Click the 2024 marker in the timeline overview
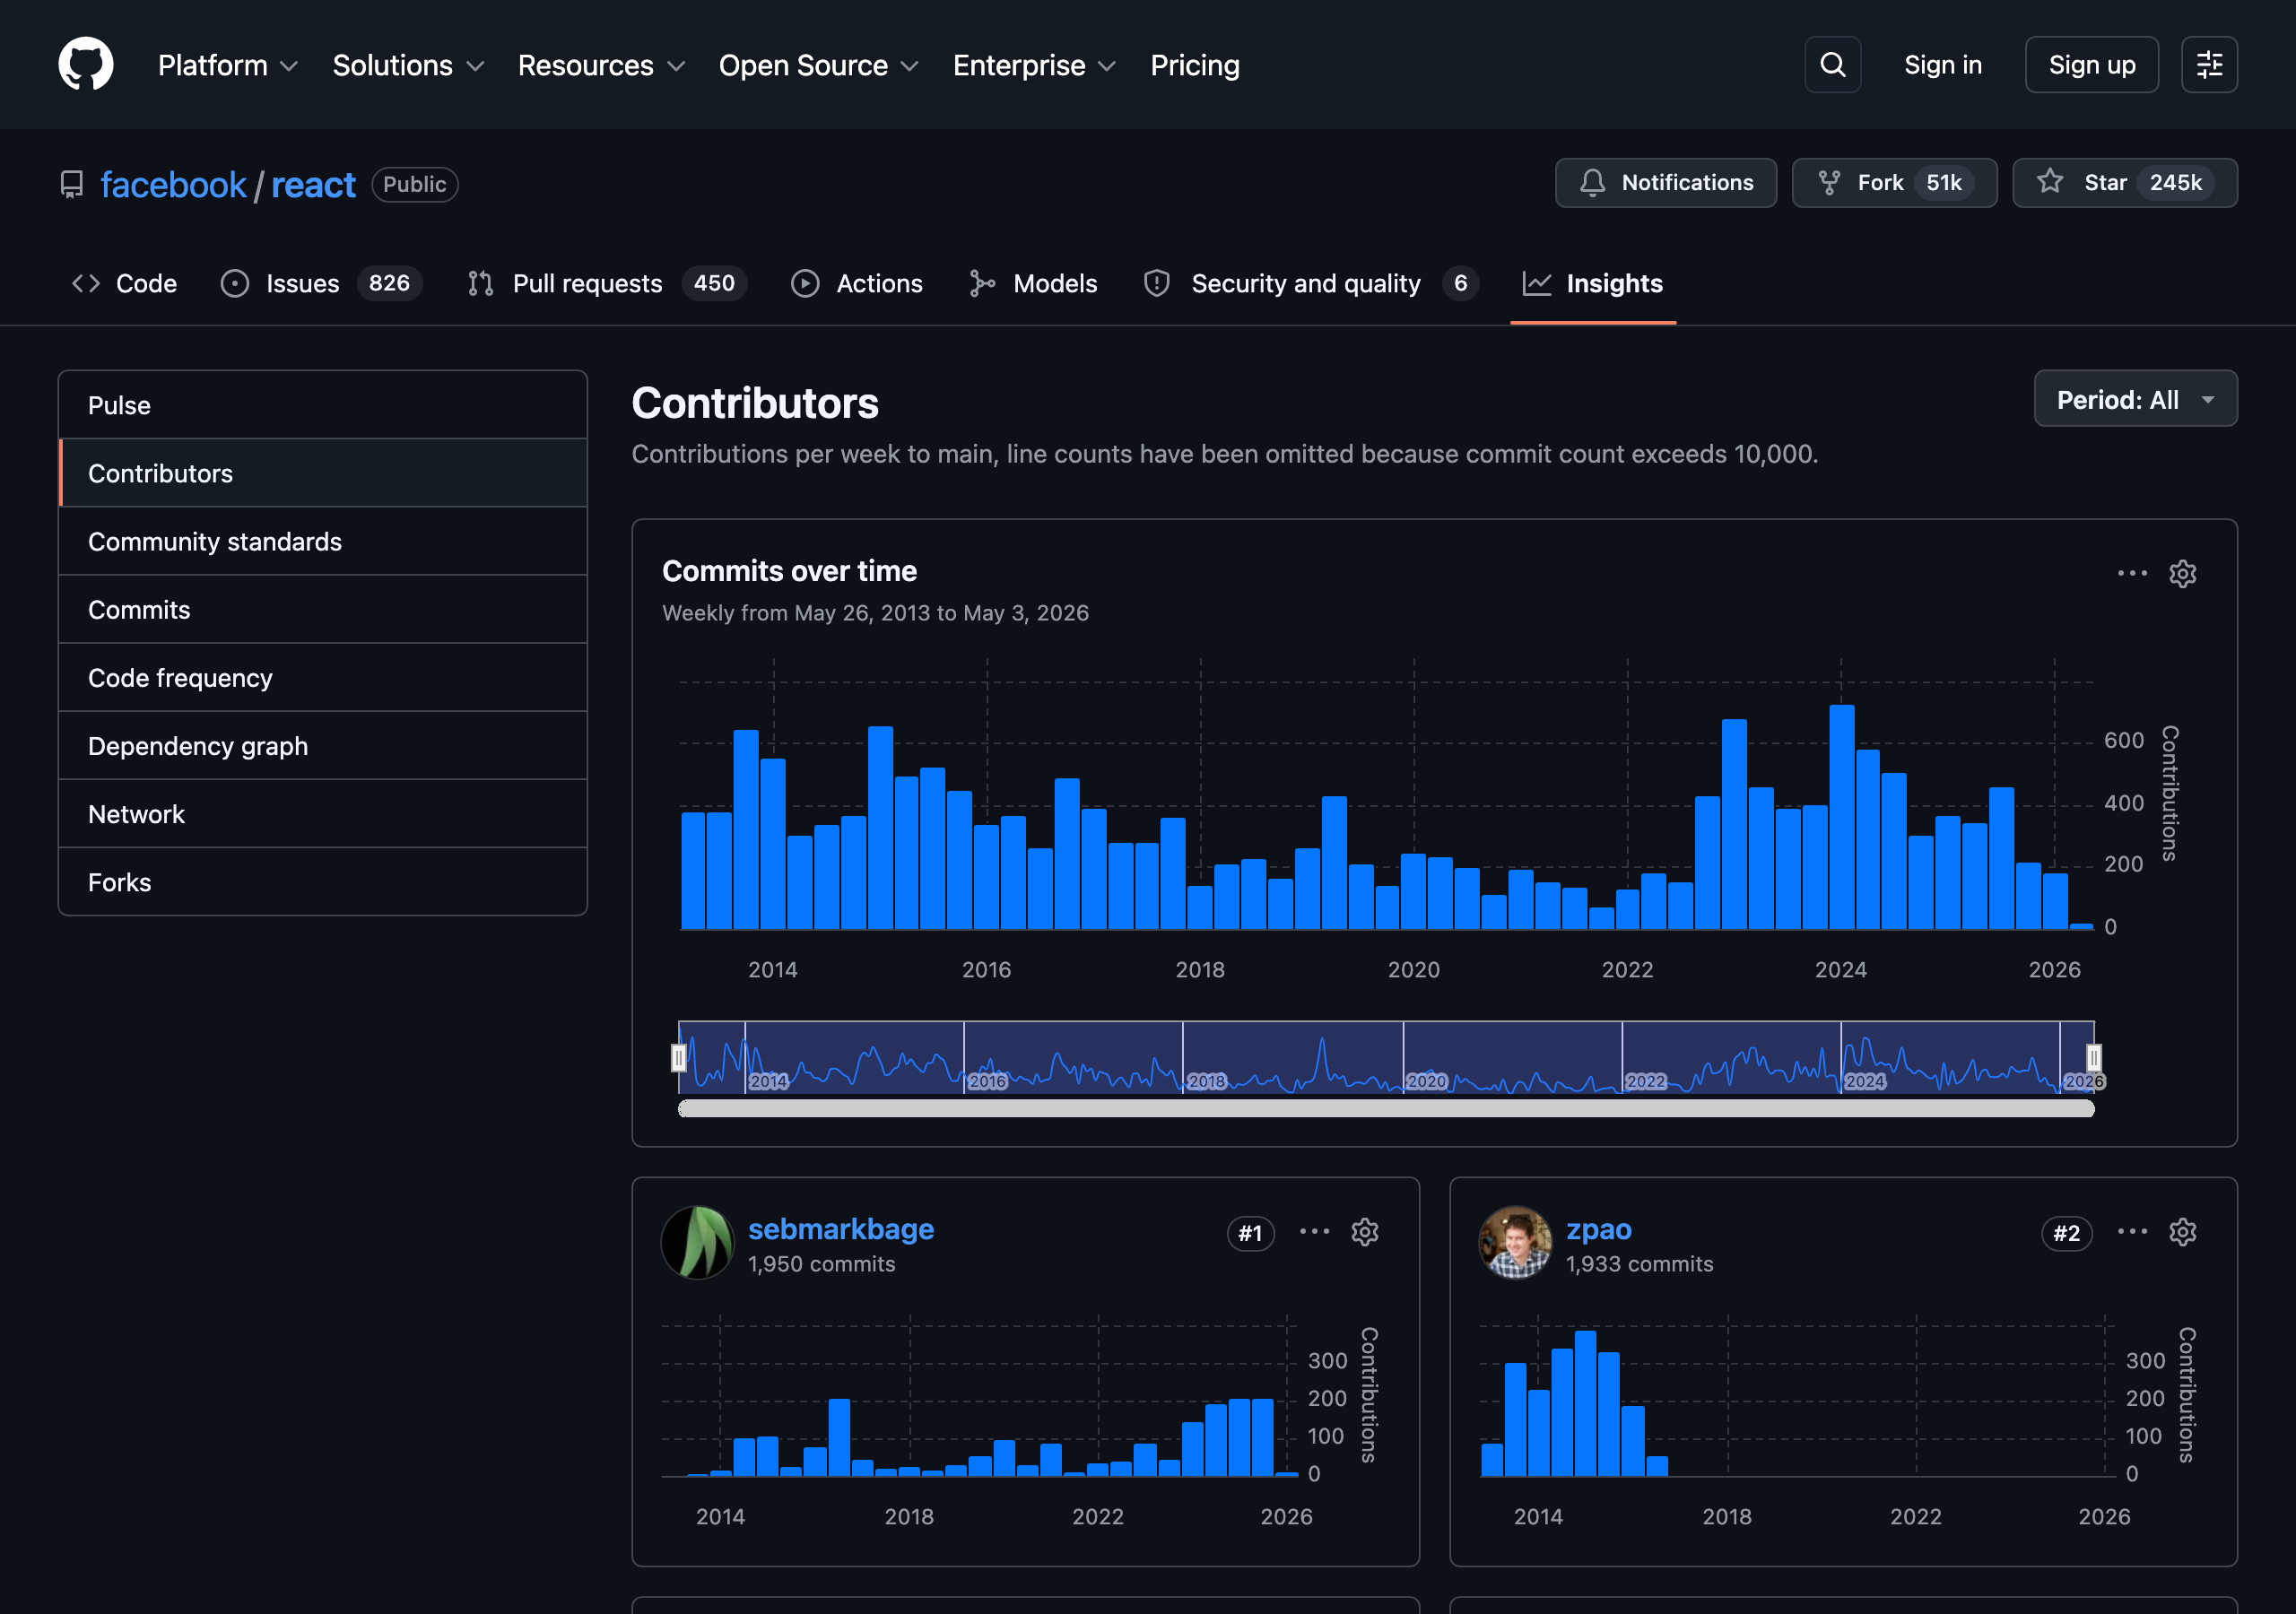 (x=1864, y=1081)
